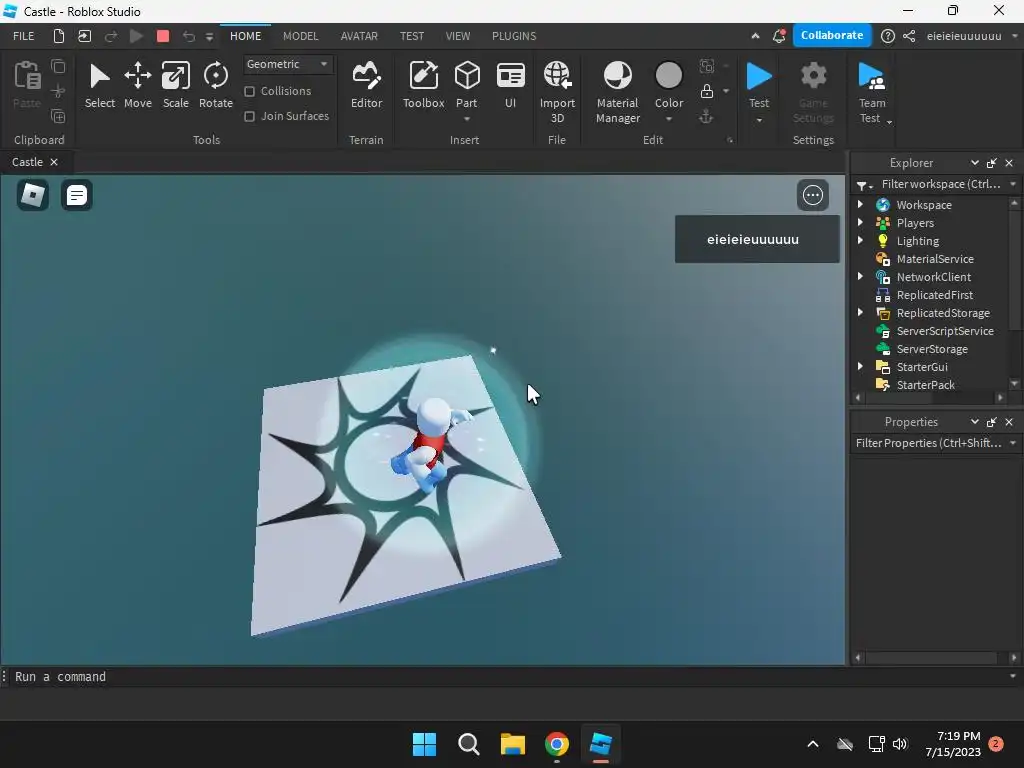The height and width of the screenshot is (768, 1024).
Task: Select StarterPack in Explorer
Action: [x=925, y=385]
